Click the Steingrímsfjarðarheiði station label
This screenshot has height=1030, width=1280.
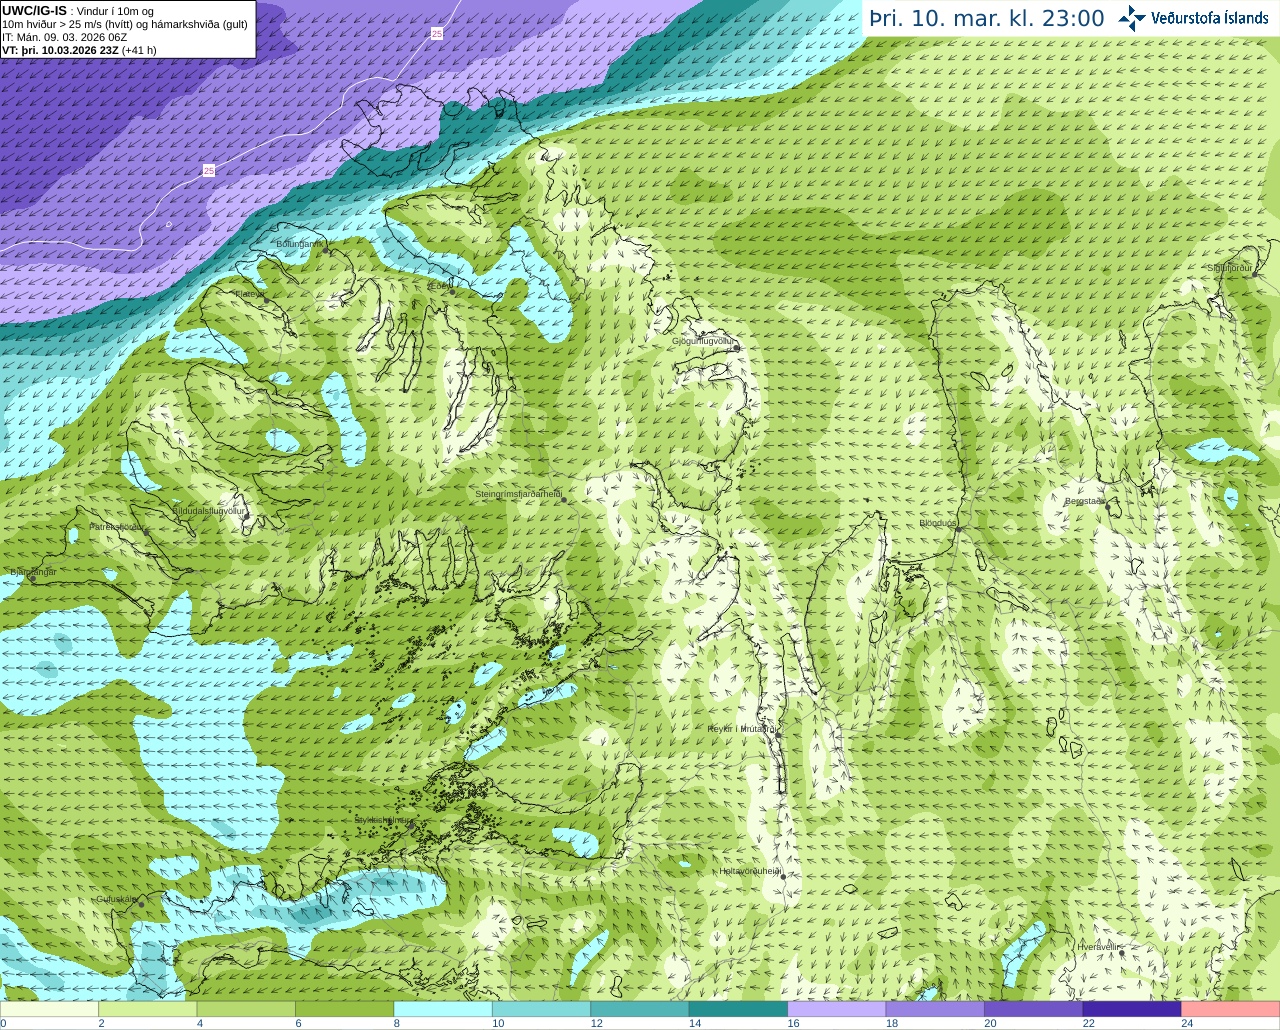[x=518, y=494]
